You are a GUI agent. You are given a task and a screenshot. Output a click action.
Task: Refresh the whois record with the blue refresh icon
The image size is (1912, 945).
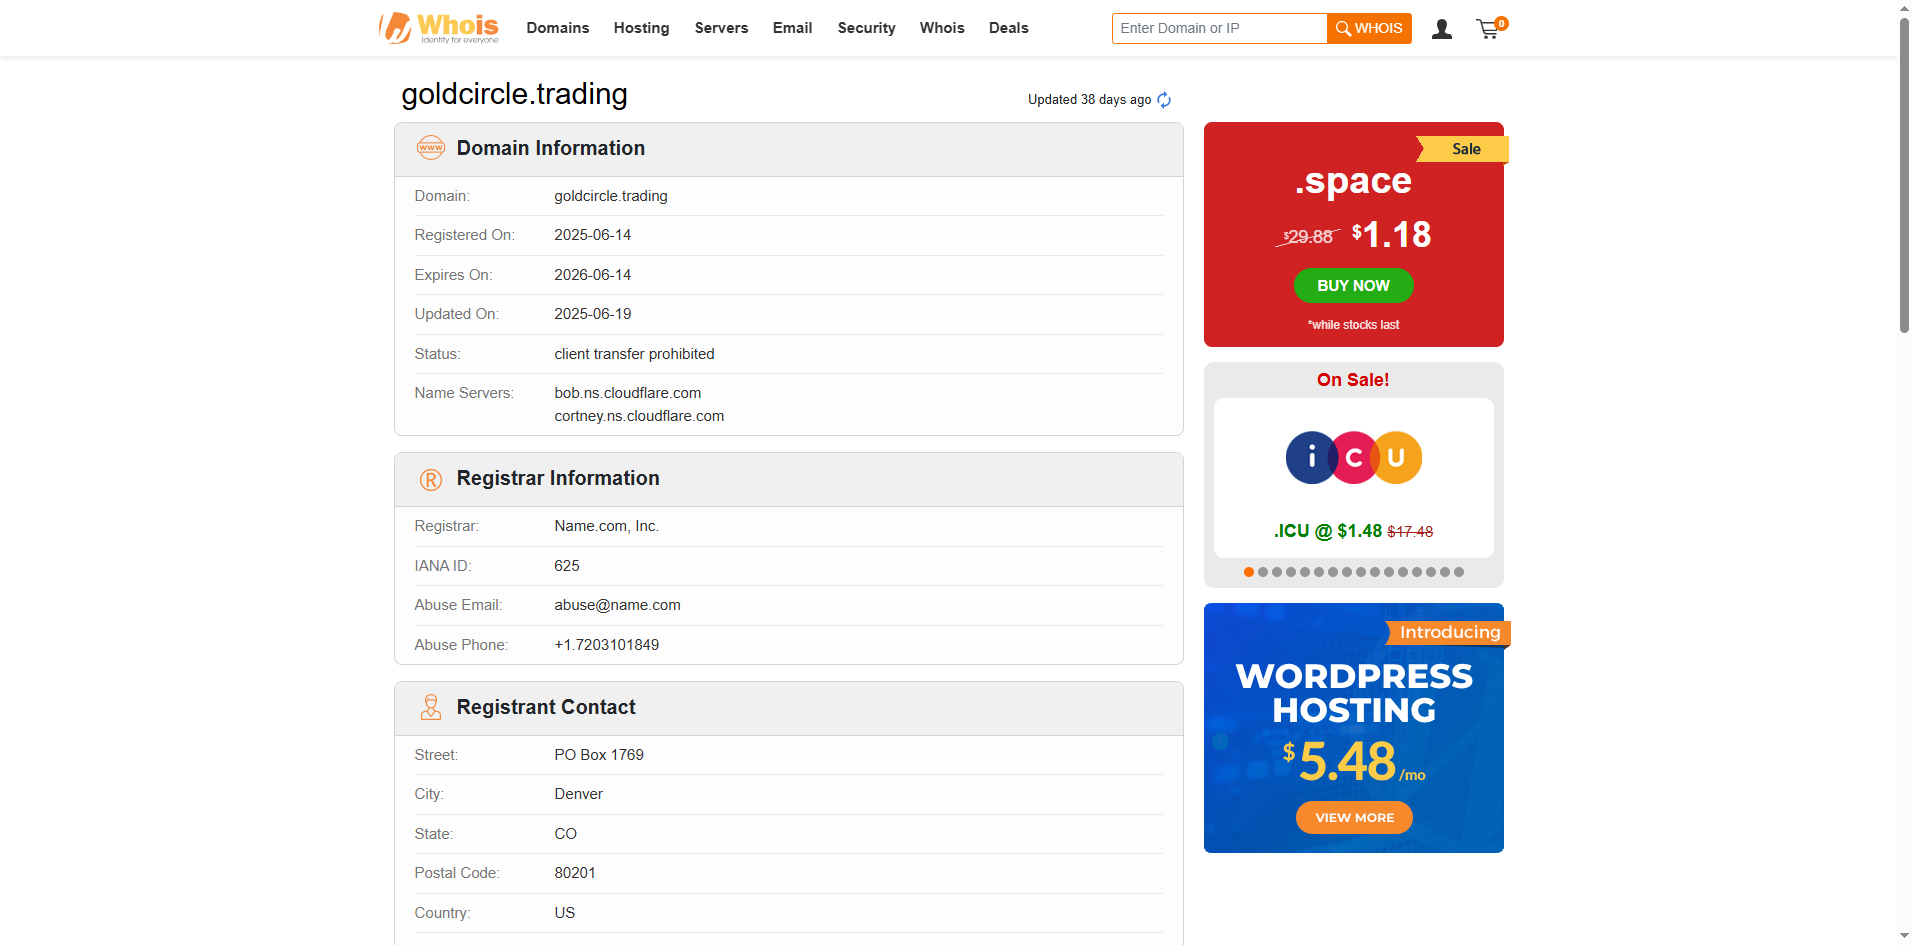[1164, 100]
